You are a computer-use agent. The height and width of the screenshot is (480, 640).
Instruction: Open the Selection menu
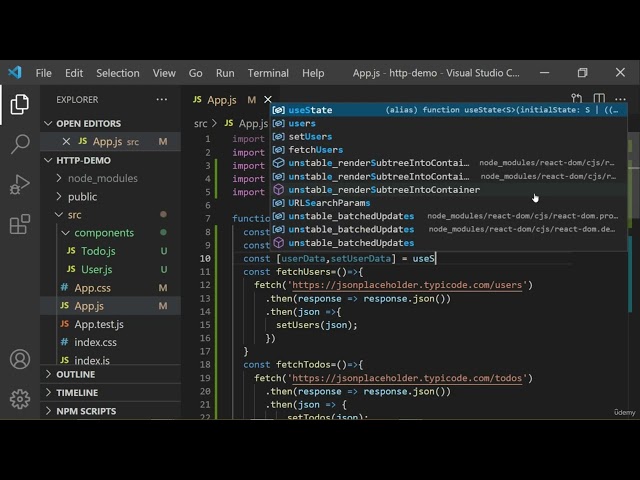(x=118, y=73)
